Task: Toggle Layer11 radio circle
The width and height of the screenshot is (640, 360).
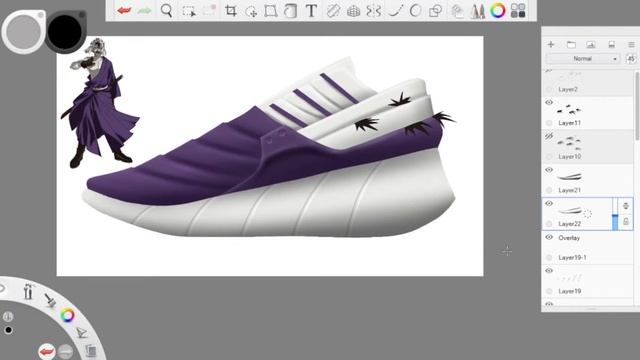Action: pos(549,122)
